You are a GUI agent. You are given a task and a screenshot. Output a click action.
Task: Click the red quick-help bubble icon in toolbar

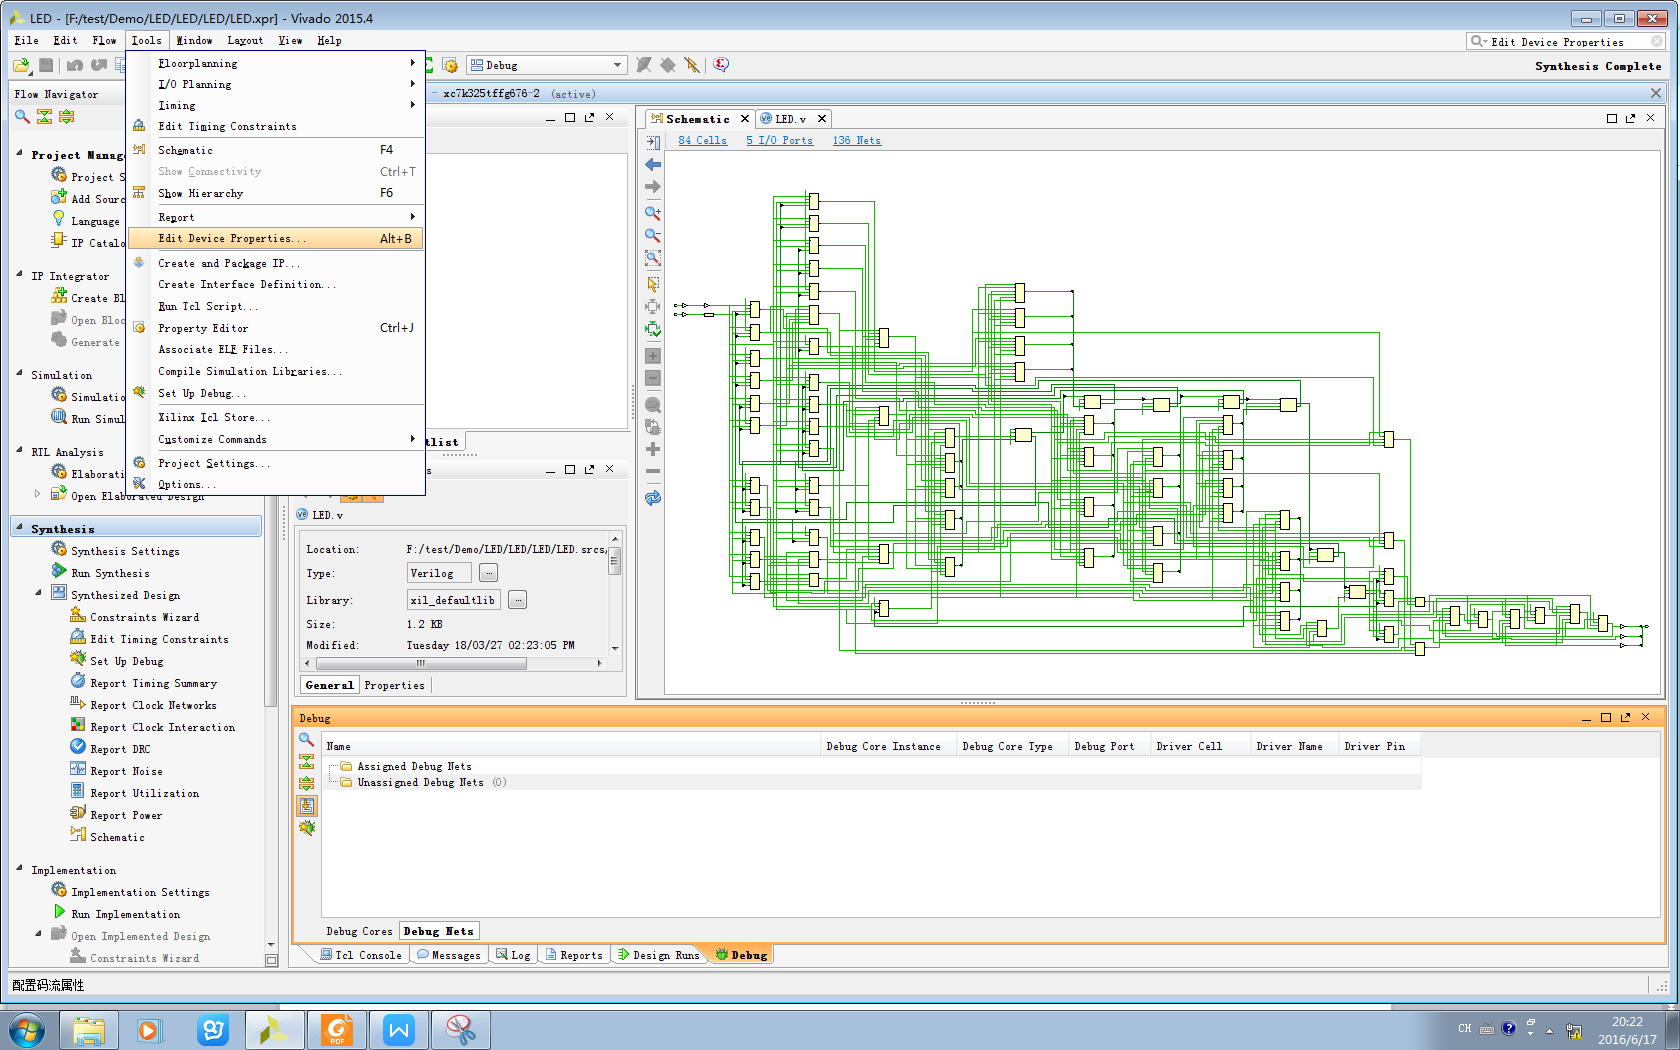[x=721, y=65]
